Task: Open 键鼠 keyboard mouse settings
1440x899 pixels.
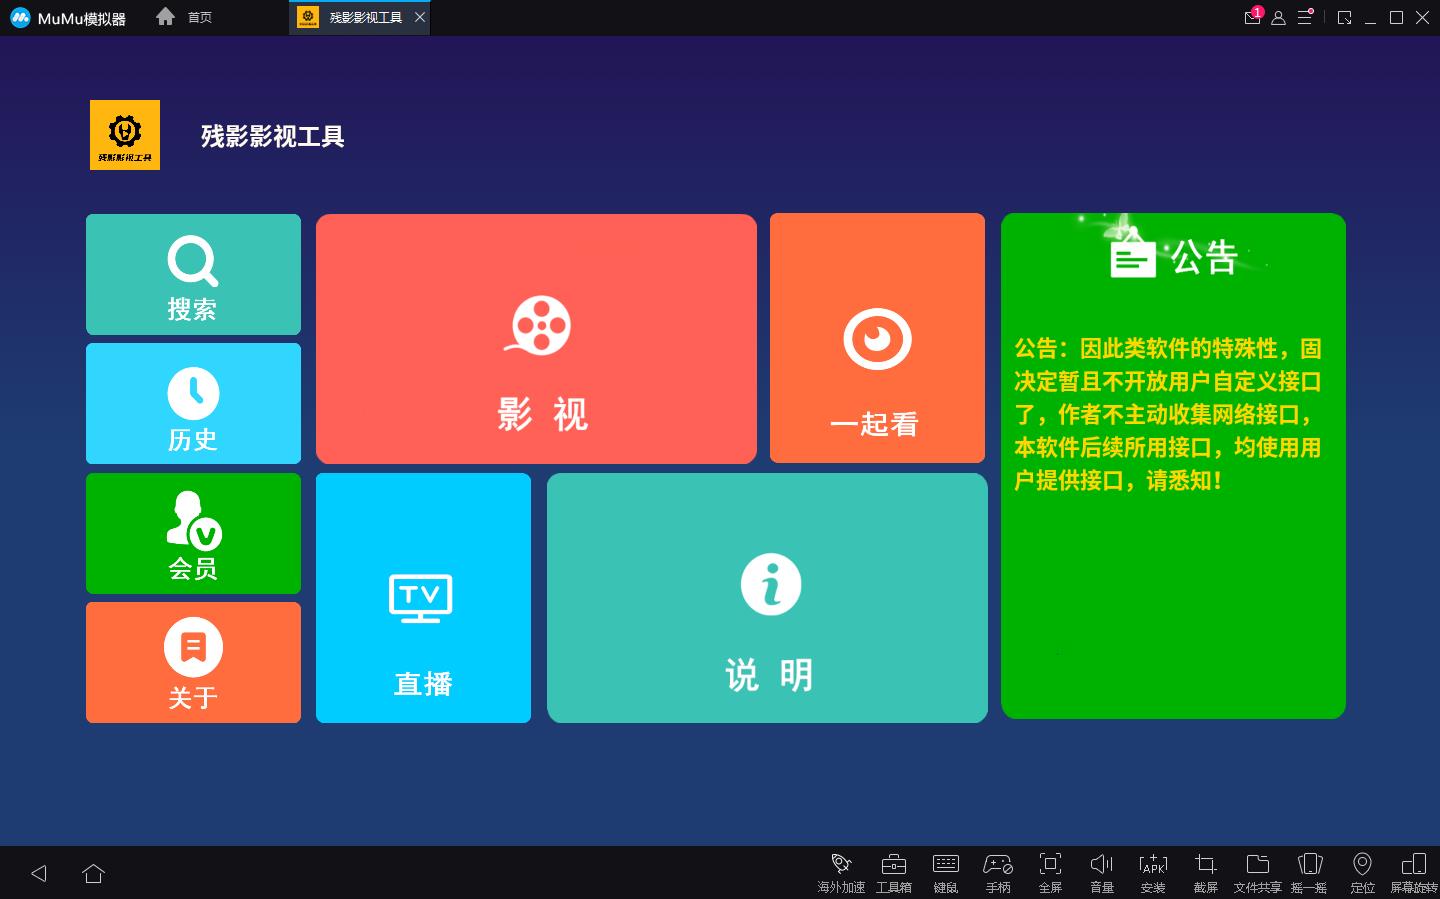Action: 945,872
